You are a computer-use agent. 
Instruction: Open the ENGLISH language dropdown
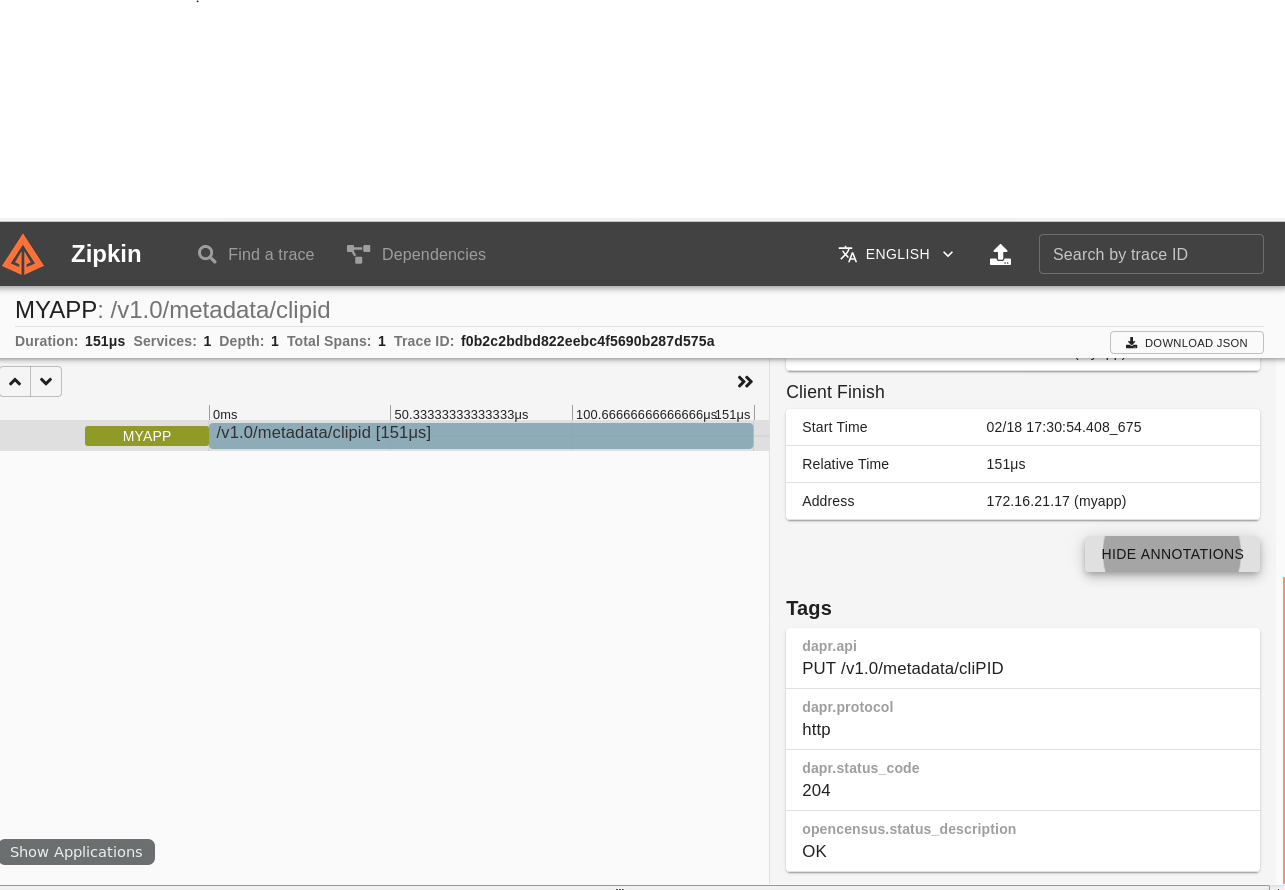pyautogui.click(x=897, y=254)
